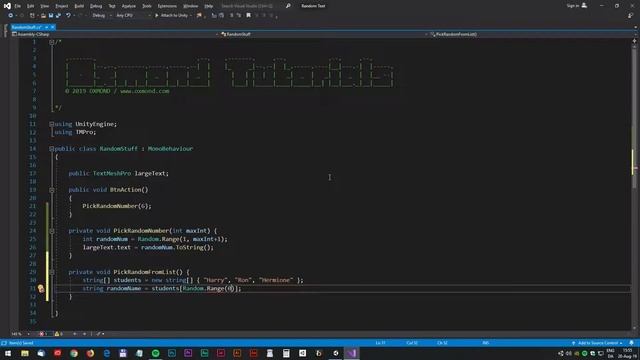Click the Sign in link
Screen dimensions: 640x360
573,6
